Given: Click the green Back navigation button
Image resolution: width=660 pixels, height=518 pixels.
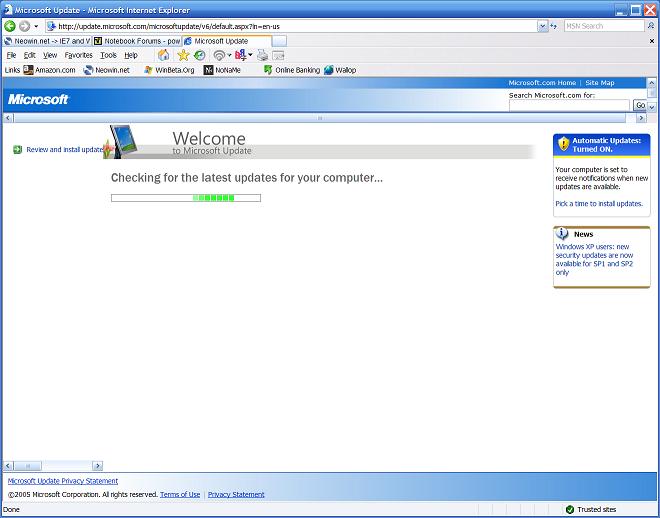Looking at the screenshot, I should point(10,26).
